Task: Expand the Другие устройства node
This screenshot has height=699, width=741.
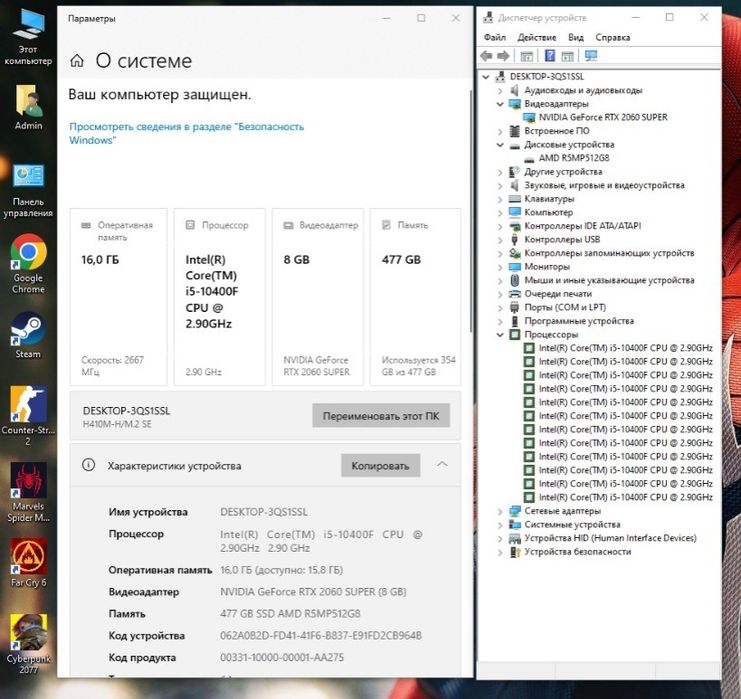Action: point(500,172)
